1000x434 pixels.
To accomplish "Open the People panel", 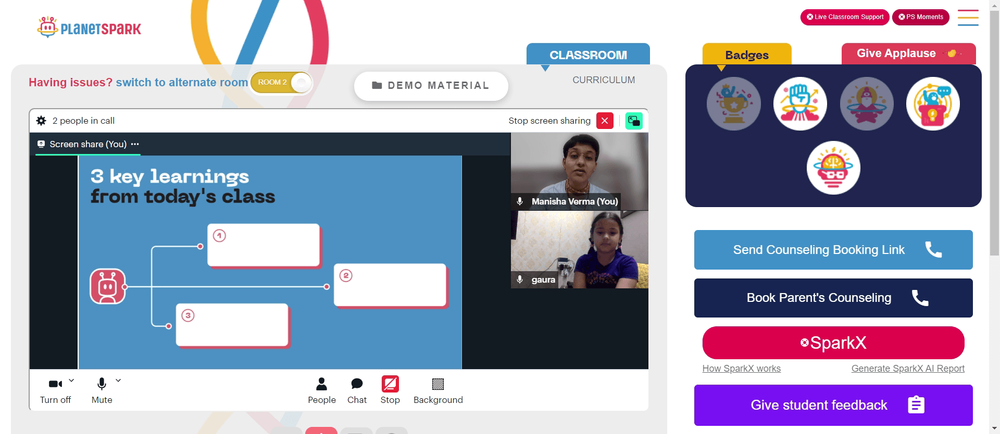I will click(x=321, y=391).
